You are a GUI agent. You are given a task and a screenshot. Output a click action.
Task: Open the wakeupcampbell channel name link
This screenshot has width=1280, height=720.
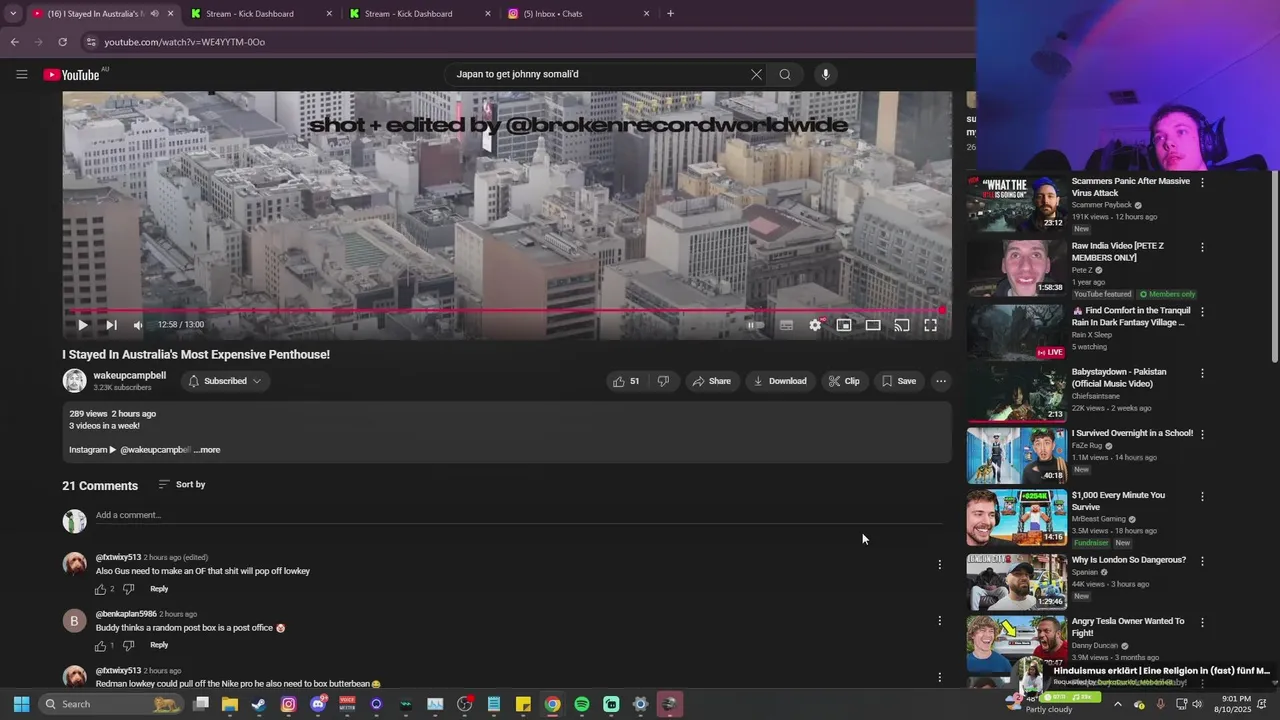(130, 376)
